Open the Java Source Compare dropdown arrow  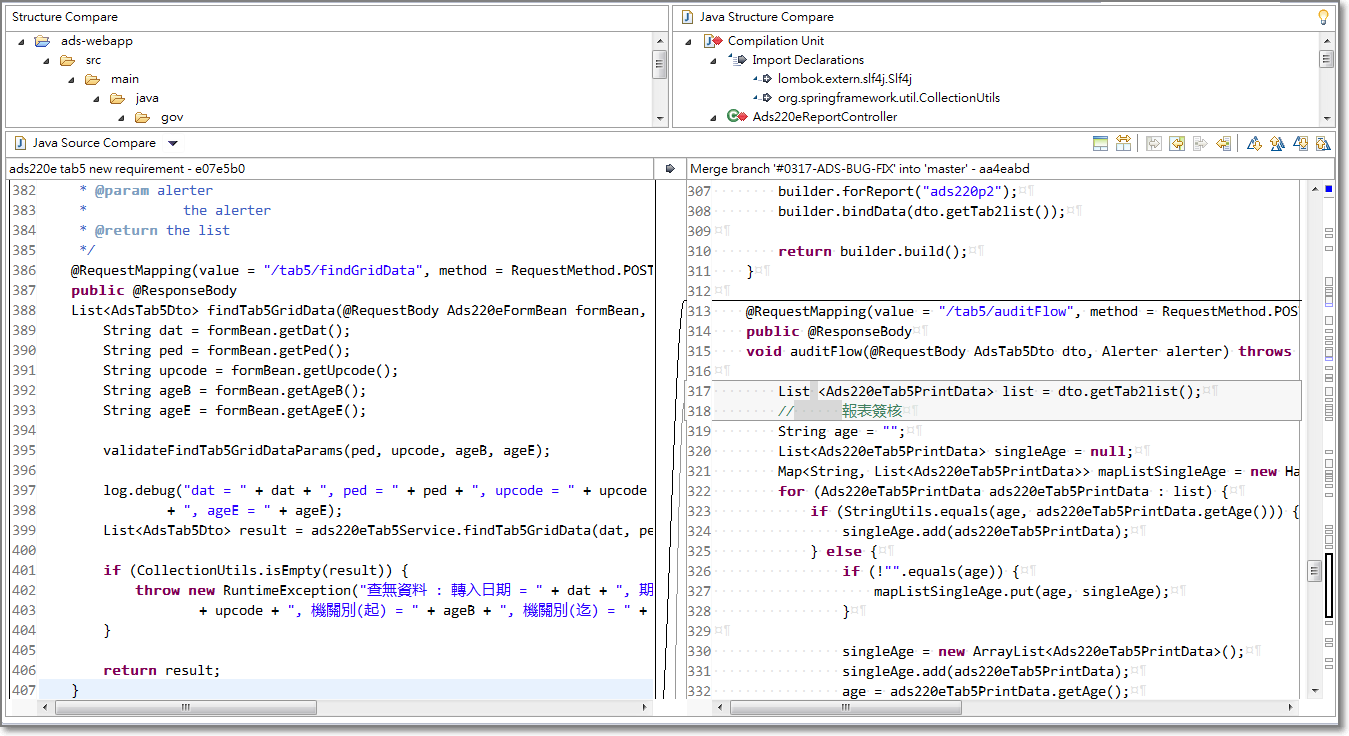[x=173, y=144]
